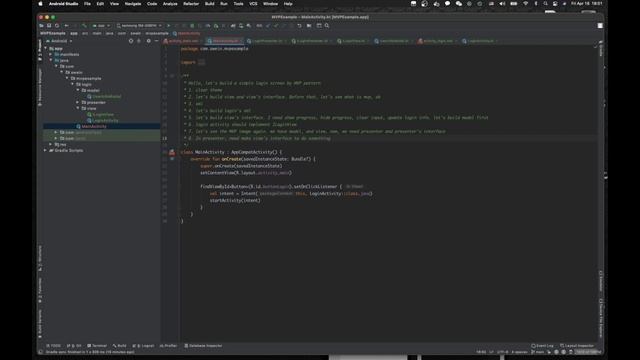Open the device selector dropdown in toolbar
Screen dimensions: 640x360
tap(139, 26)
